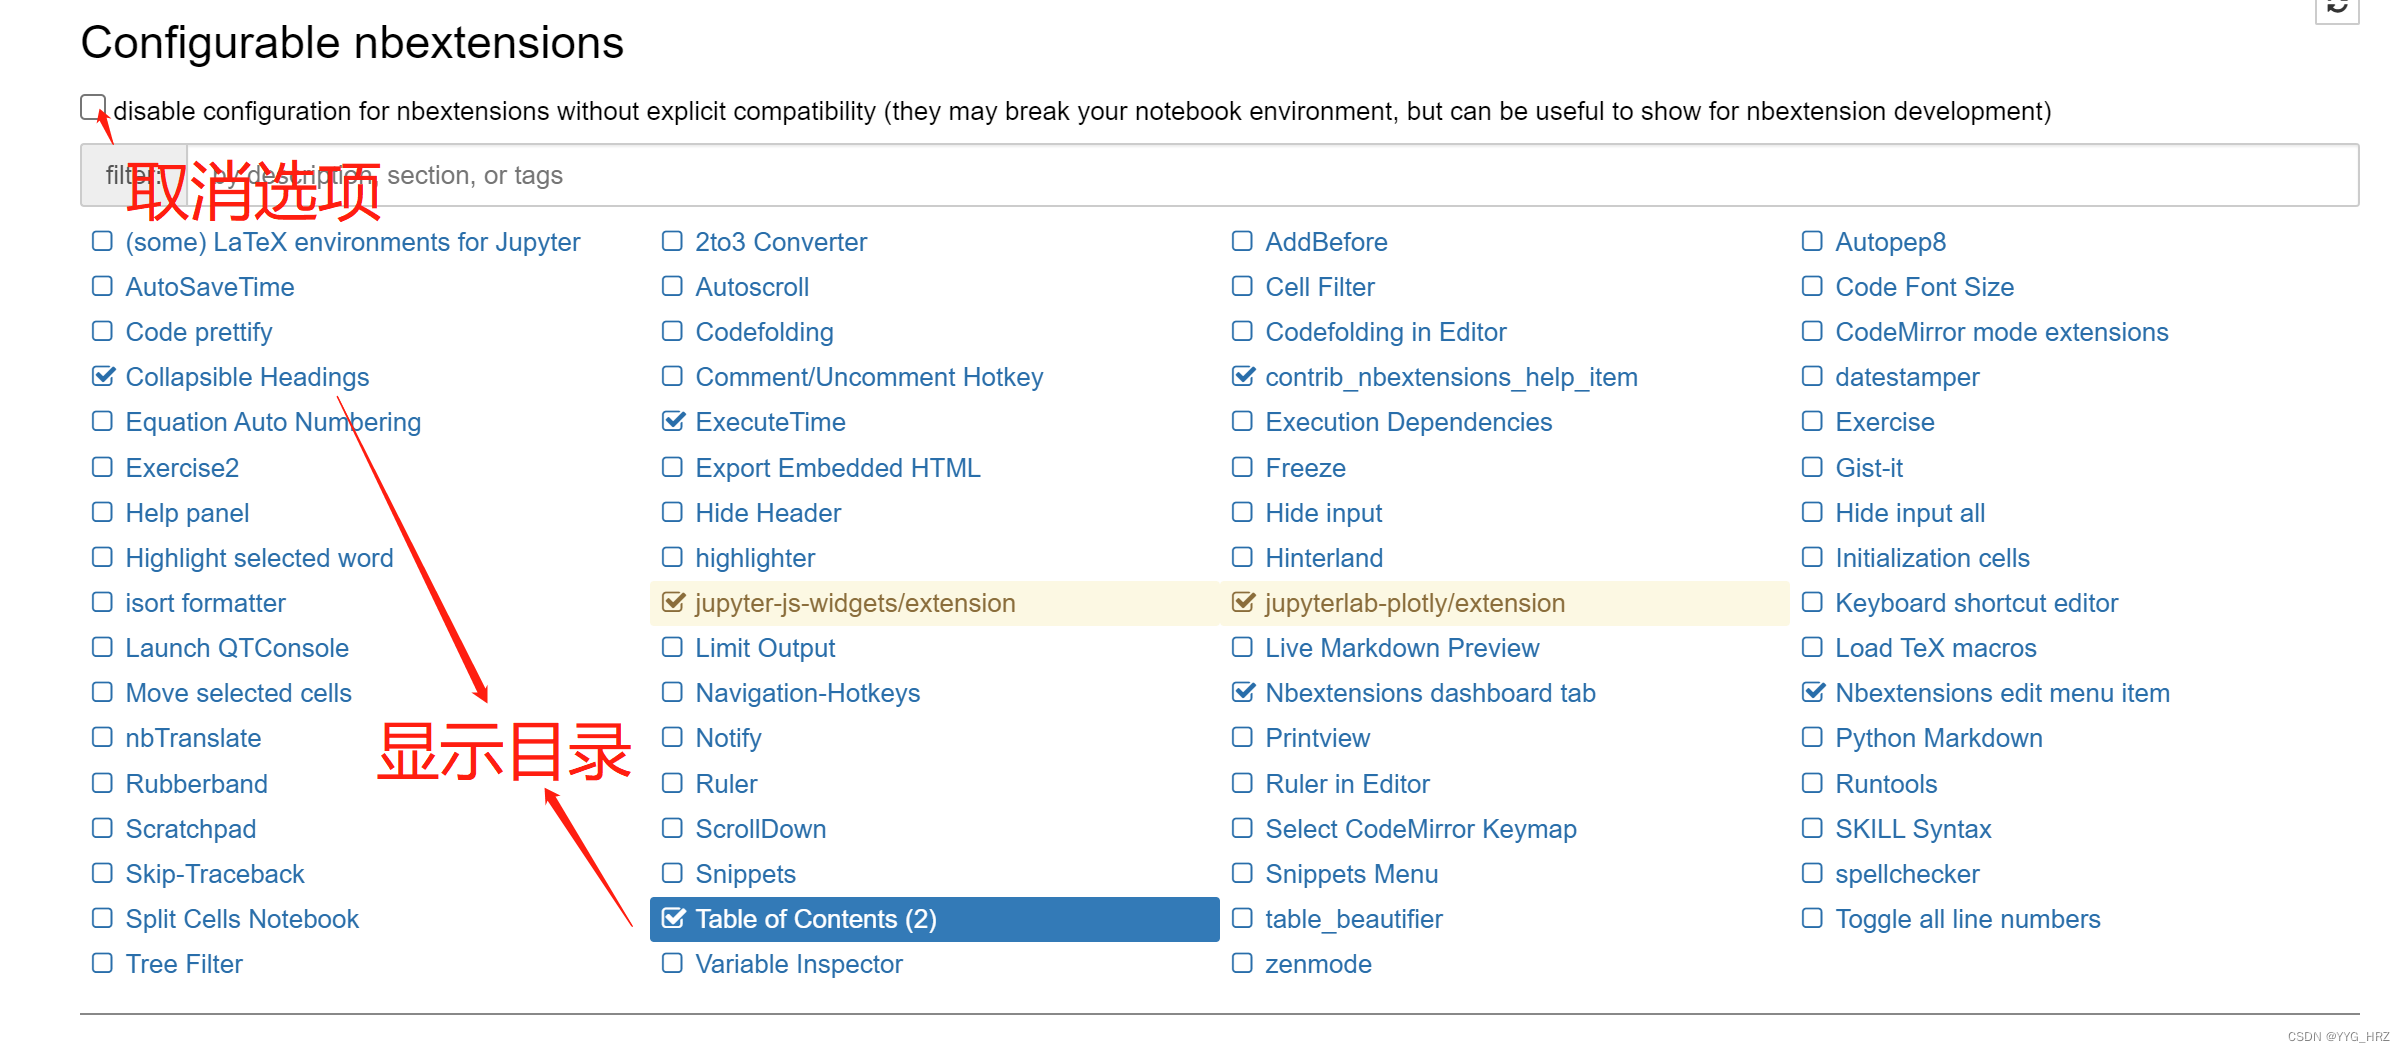Open the Hinterland extension link
Screen dimensions: 2405x1052
[x=1324, y=558]
